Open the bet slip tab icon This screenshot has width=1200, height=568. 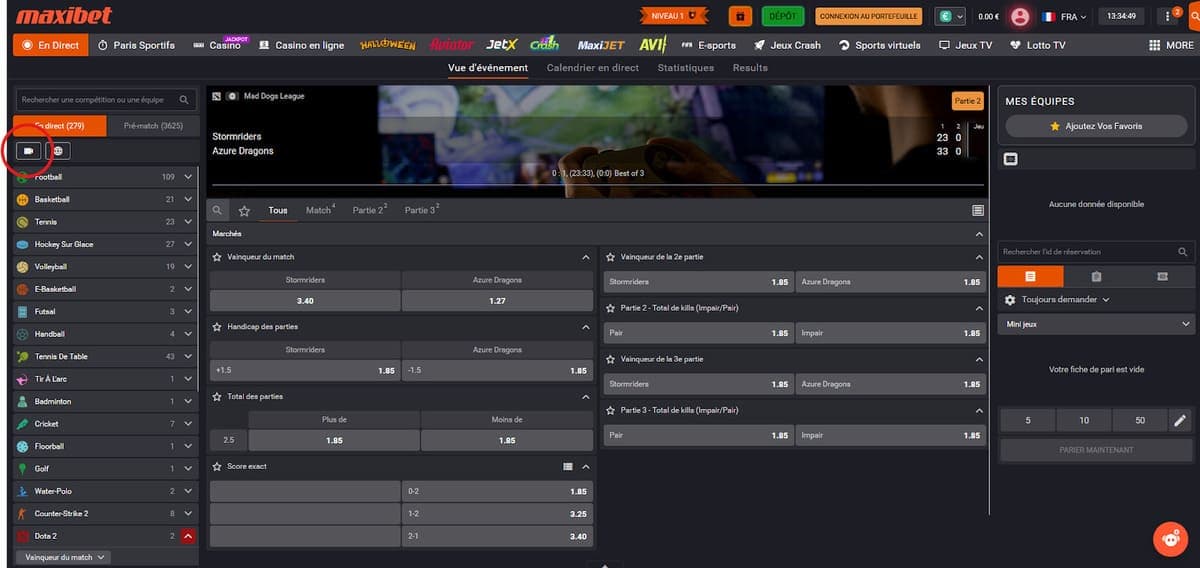point(1031,276)
